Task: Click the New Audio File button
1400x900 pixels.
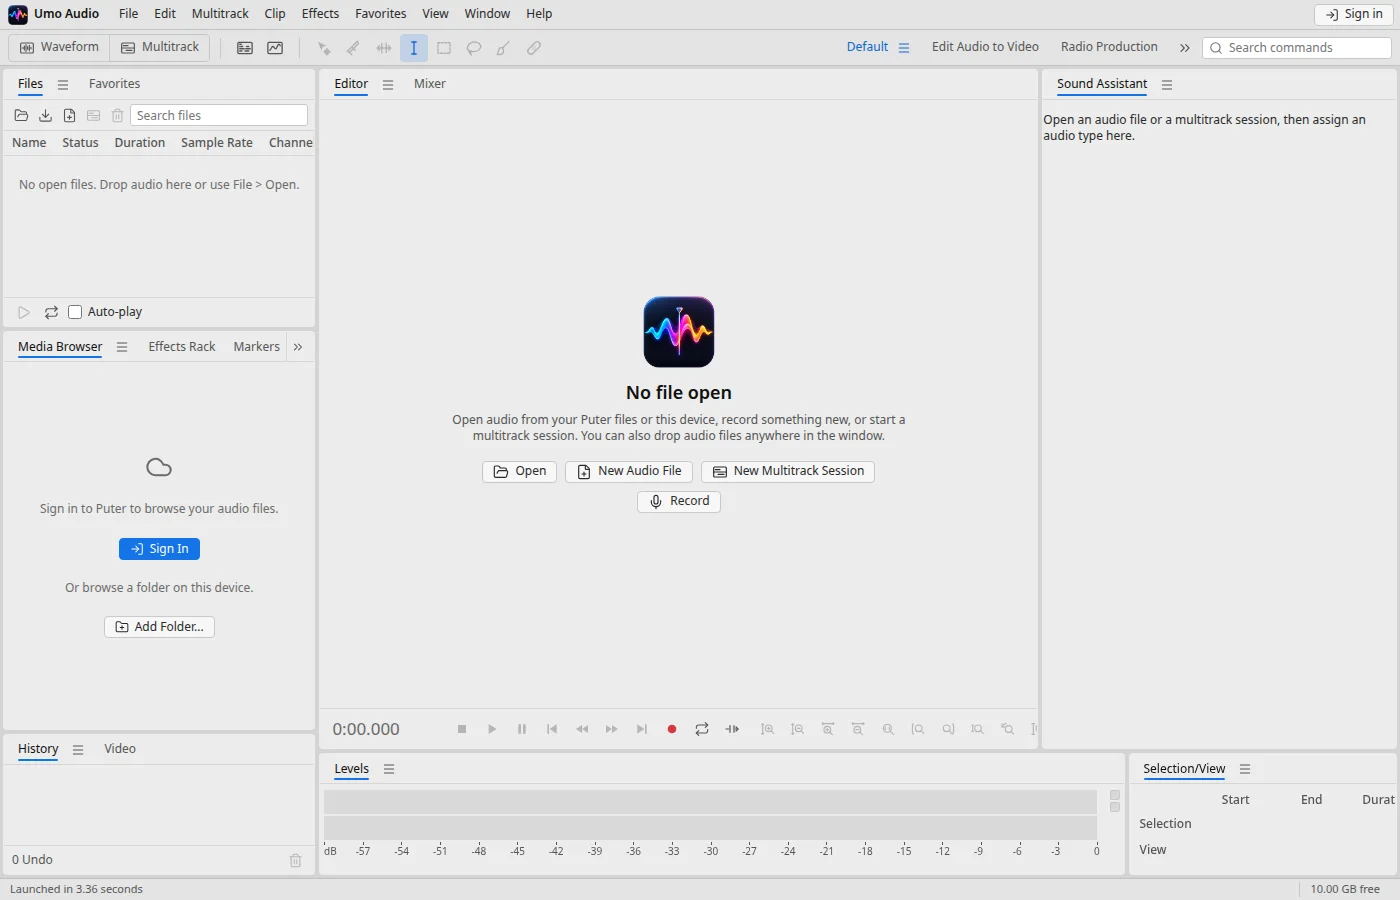Action: [629, 471]
